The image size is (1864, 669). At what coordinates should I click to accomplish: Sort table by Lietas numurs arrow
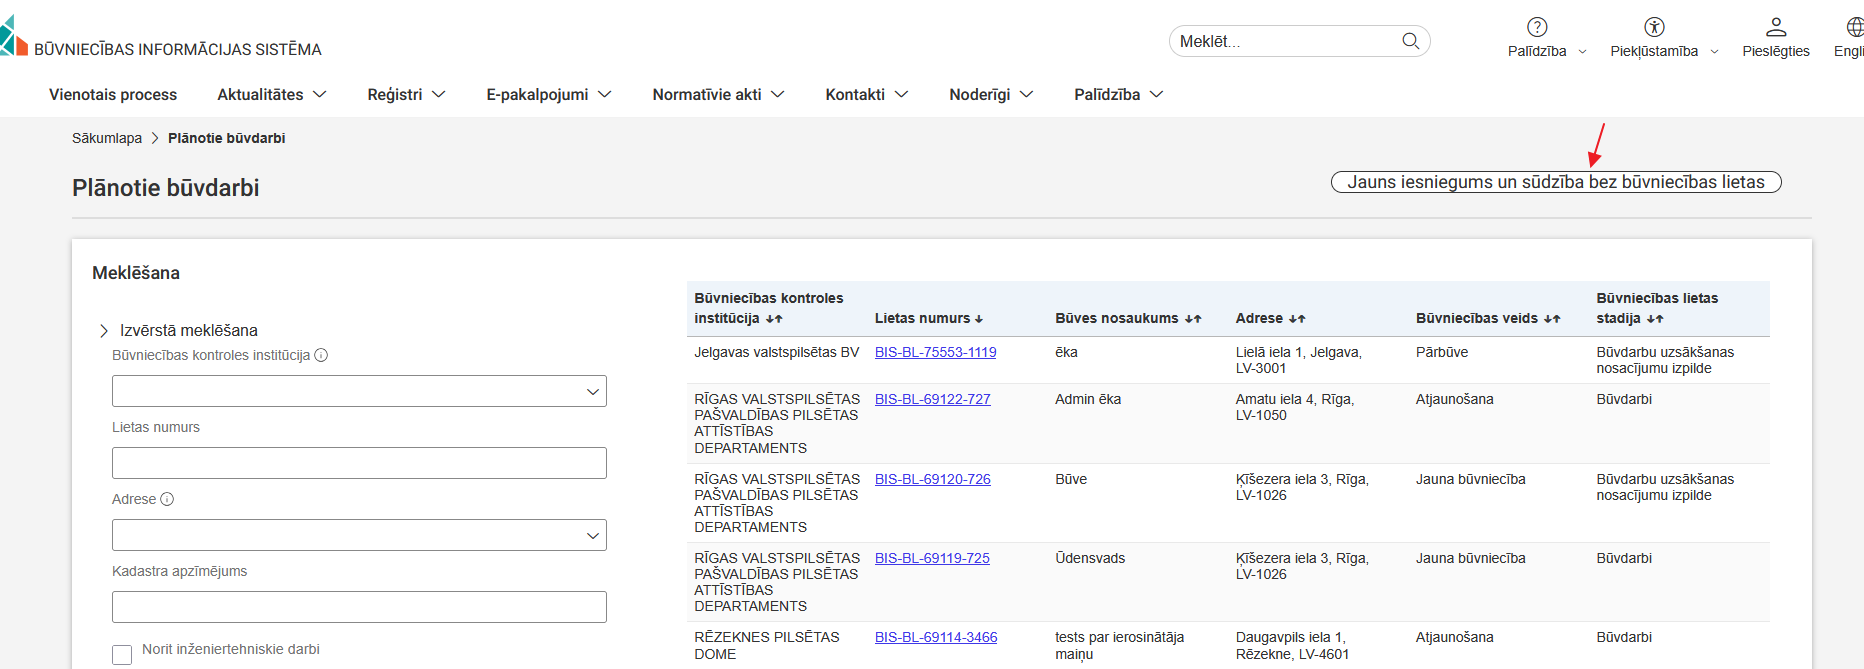coord(978,319)
